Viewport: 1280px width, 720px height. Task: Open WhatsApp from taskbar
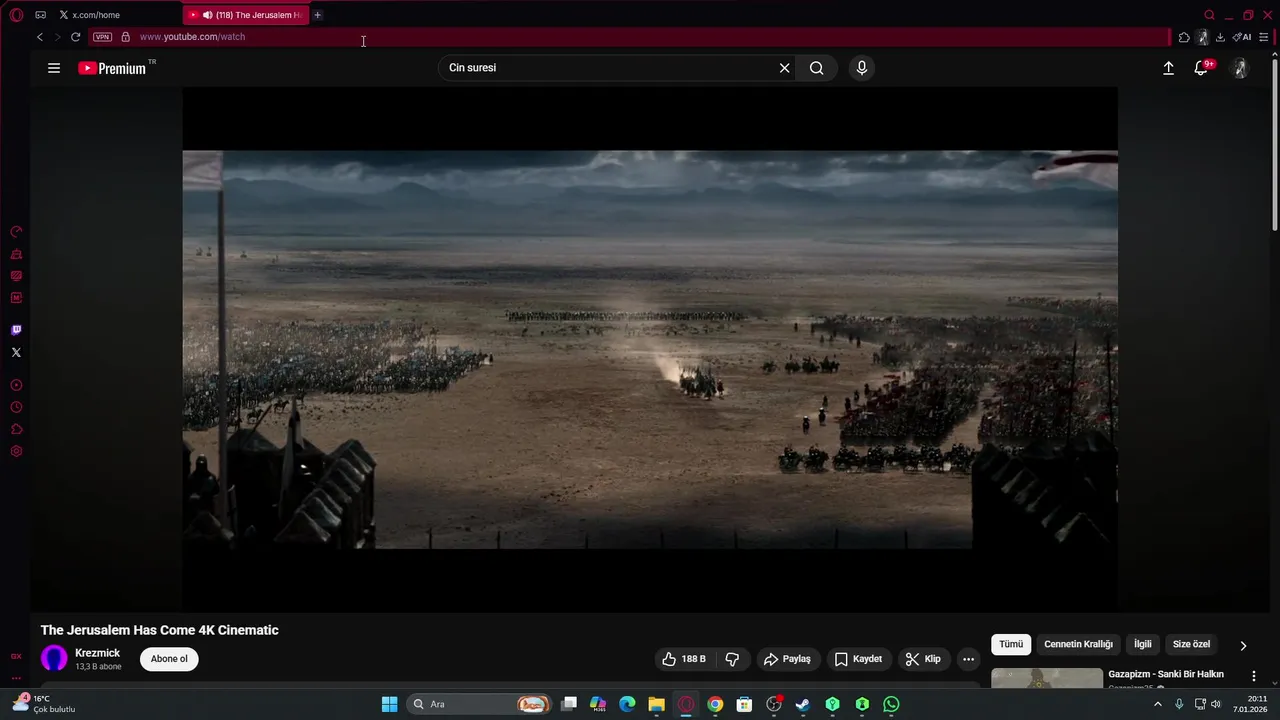[x=891, y=704]
